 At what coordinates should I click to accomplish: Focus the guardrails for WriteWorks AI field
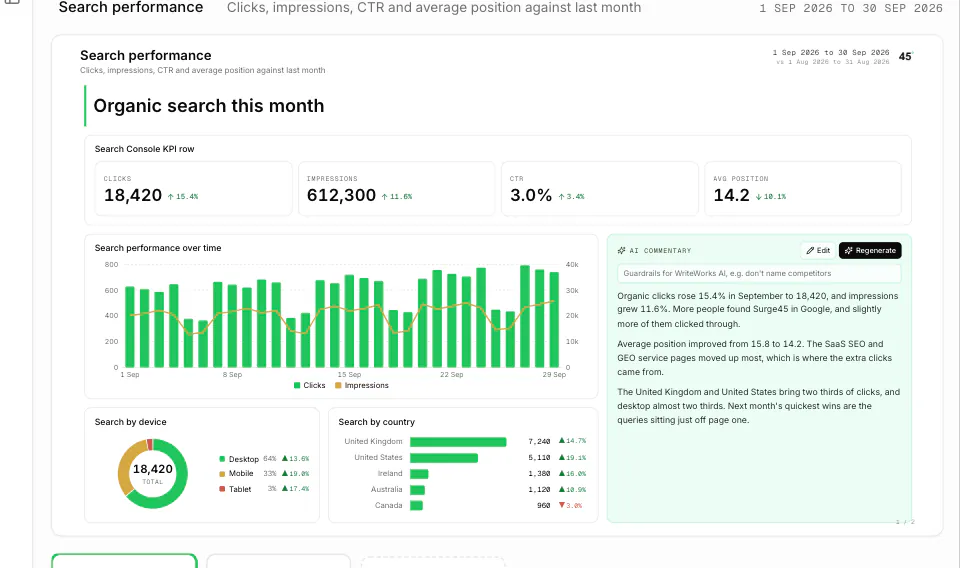point(759,273)
